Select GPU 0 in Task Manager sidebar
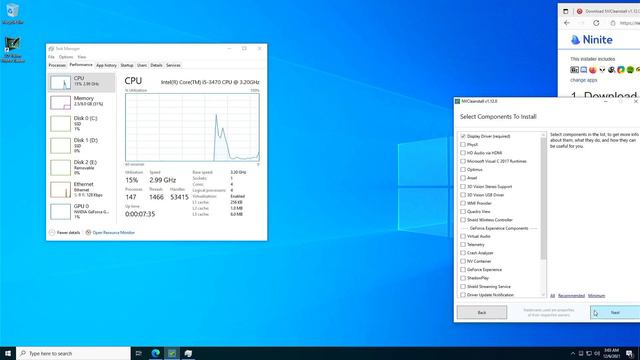The width and height of the screenshot is (640, 360). [81, 211]
